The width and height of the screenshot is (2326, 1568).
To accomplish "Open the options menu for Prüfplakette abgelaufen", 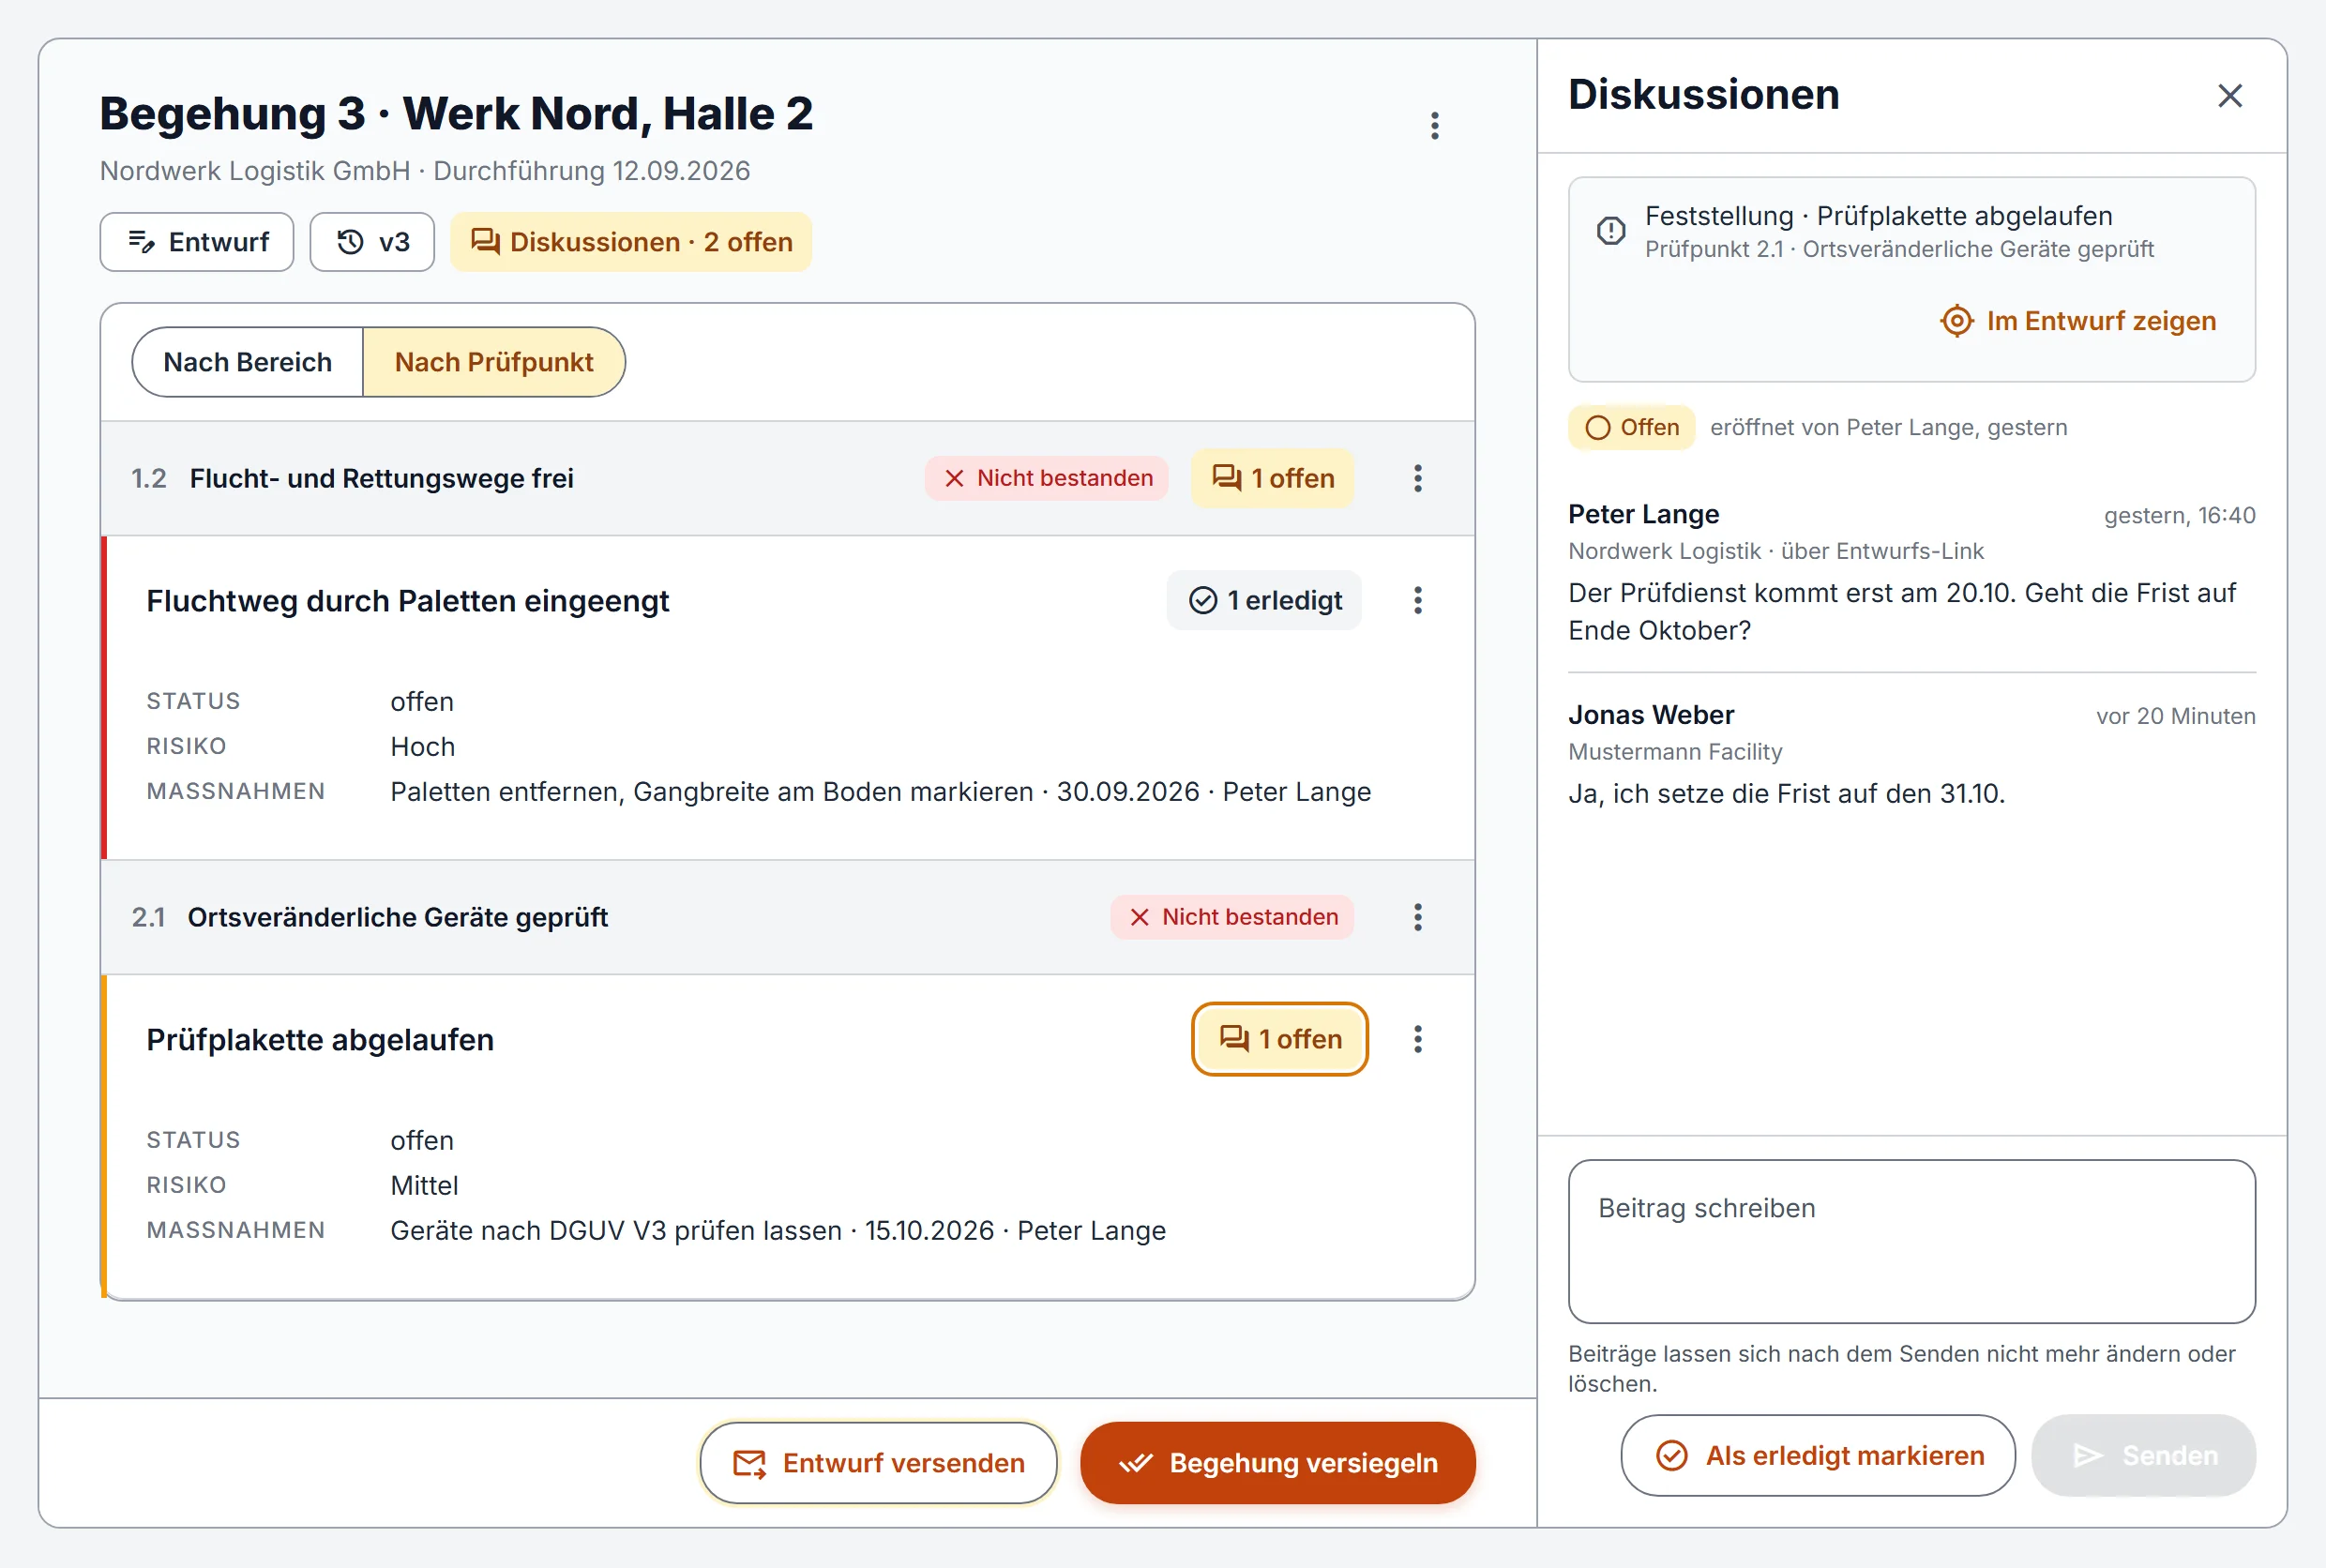I will [x=1417, y=1039].
